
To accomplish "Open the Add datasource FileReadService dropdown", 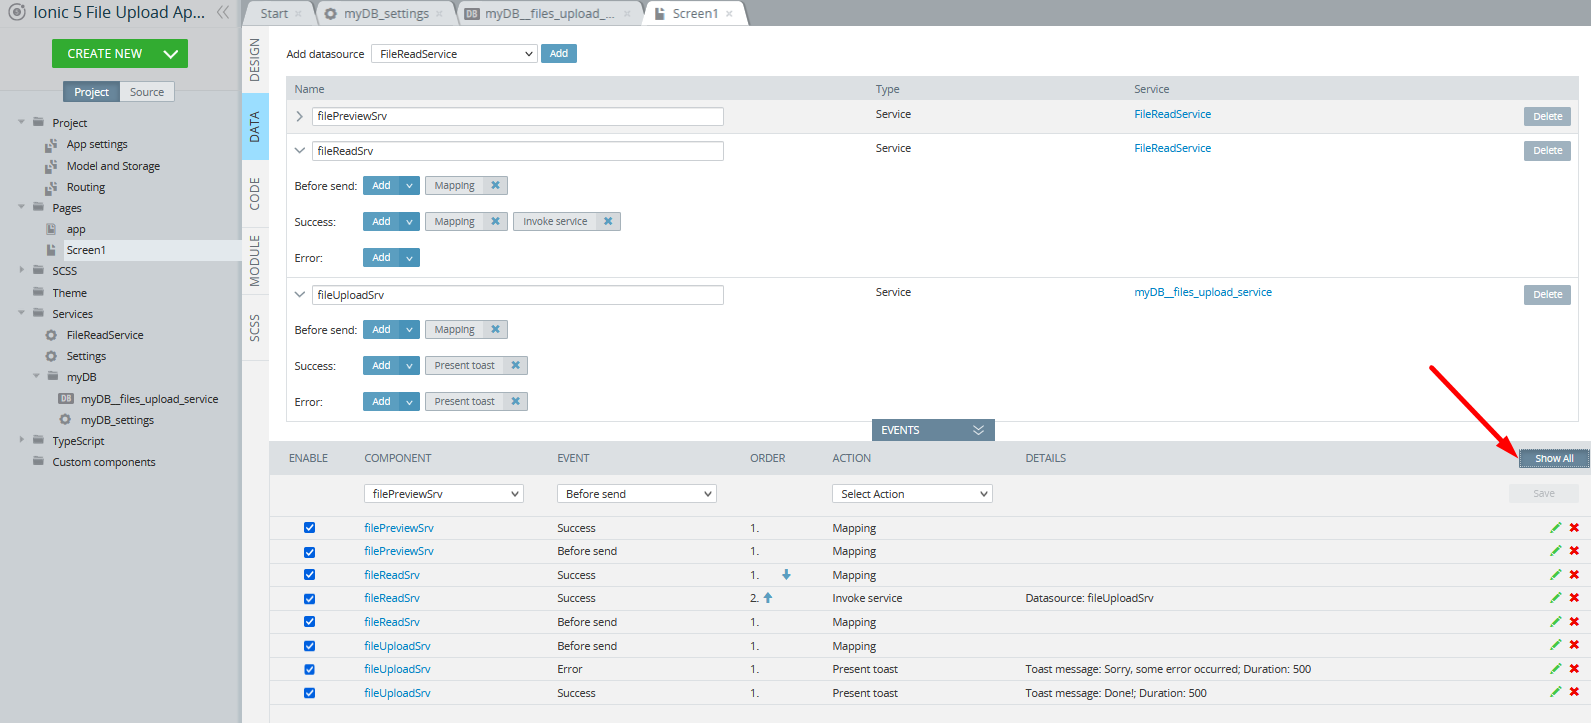I will [x=454, y=54].
